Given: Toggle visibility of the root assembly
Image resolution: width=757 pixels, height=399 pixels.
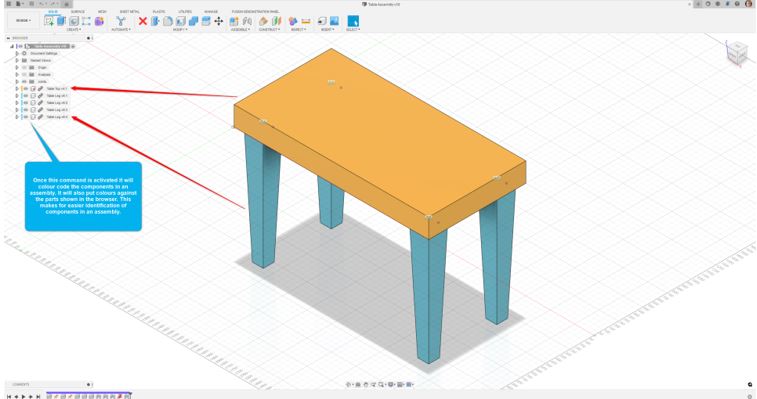Looking at the screenshot, I should click(21, 46).
